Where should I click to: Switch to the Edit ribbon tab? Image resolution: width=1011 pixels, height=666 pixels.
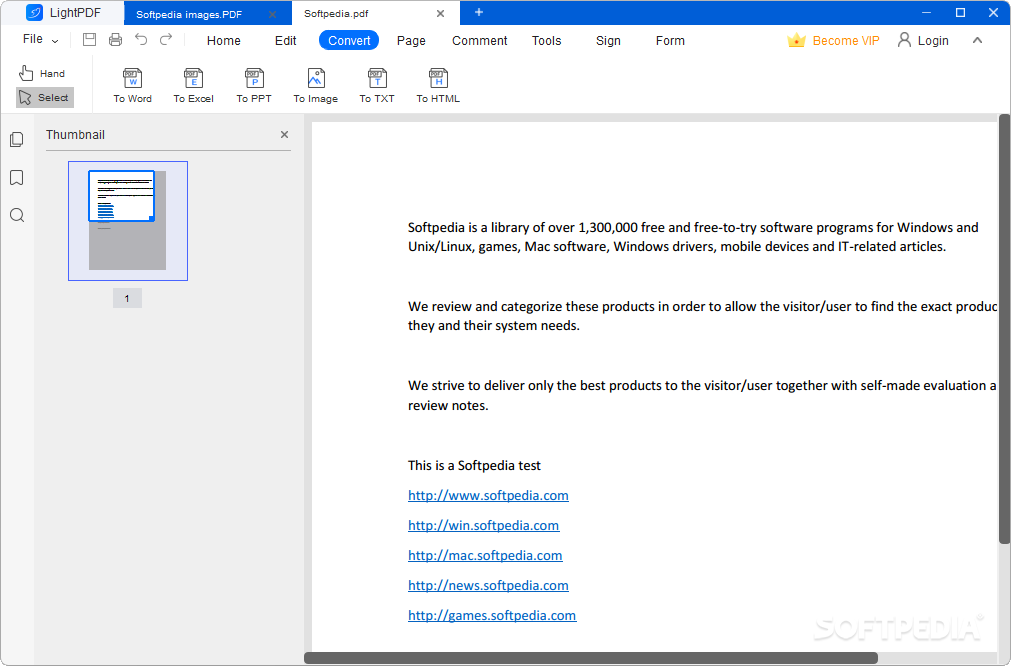286,41
